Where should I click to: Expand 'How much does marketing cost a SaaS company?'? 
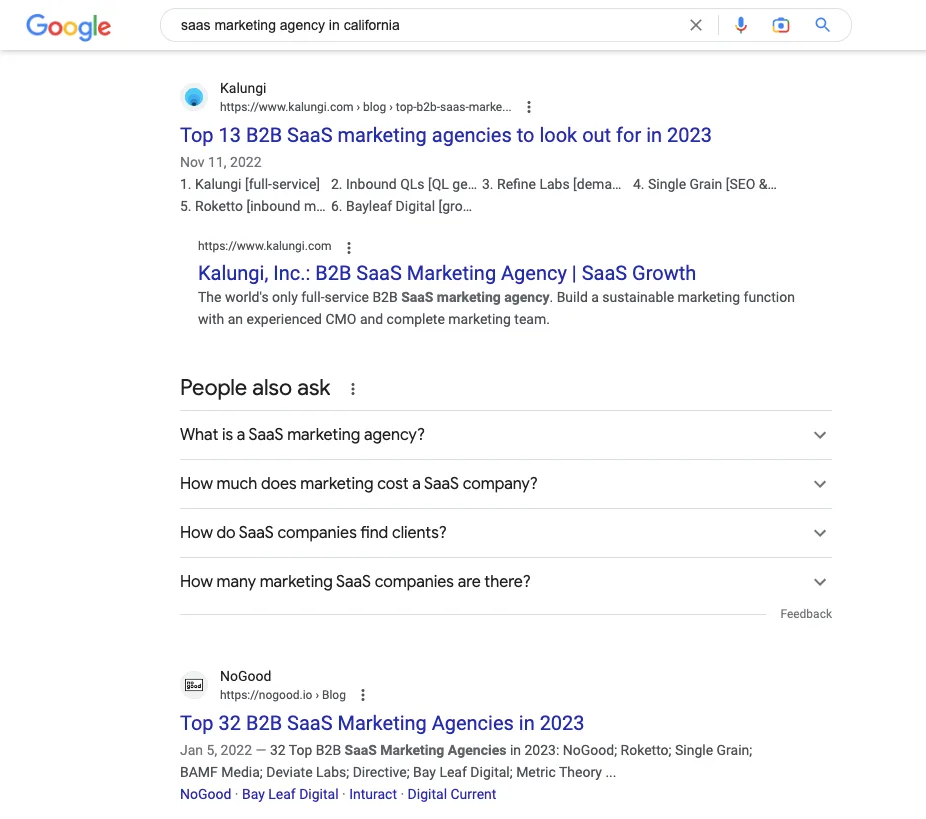click(506, 484)
